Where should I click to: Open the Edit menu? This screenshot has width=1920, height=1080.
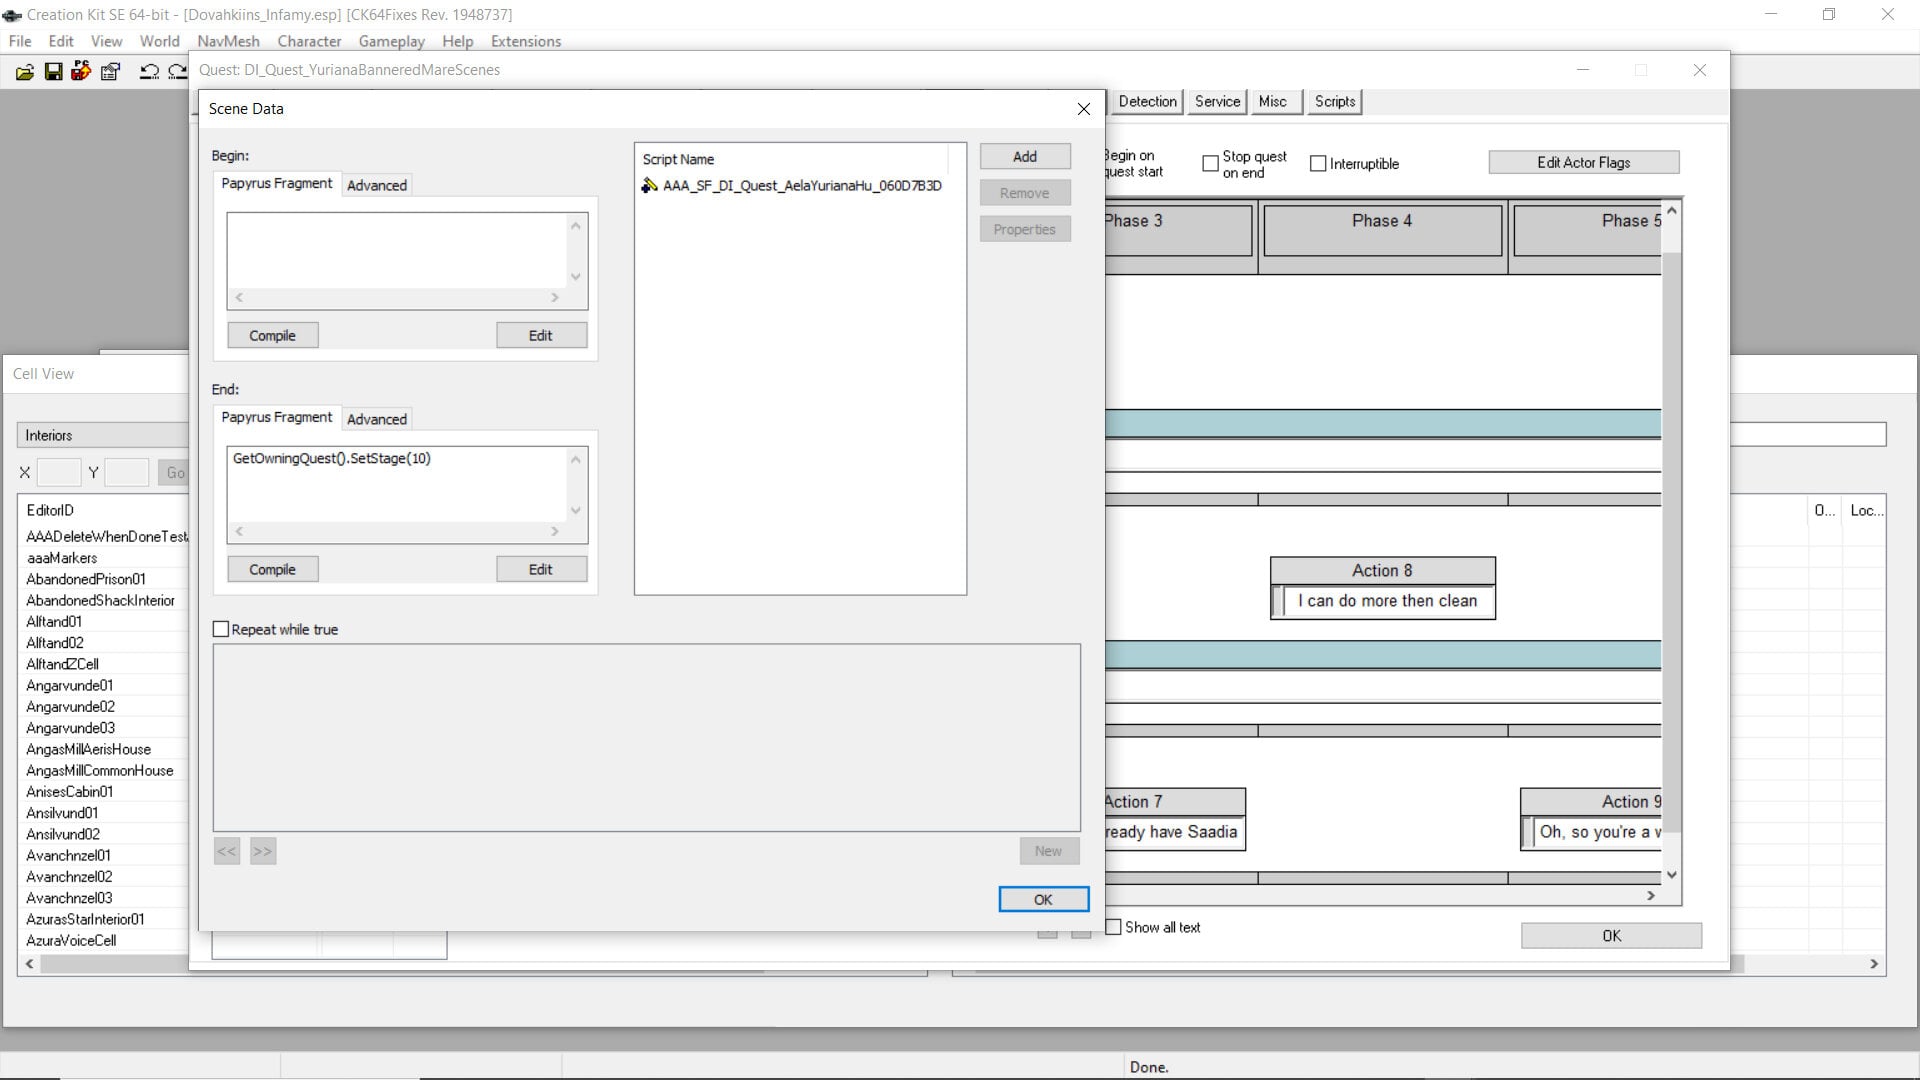[61, 41]
